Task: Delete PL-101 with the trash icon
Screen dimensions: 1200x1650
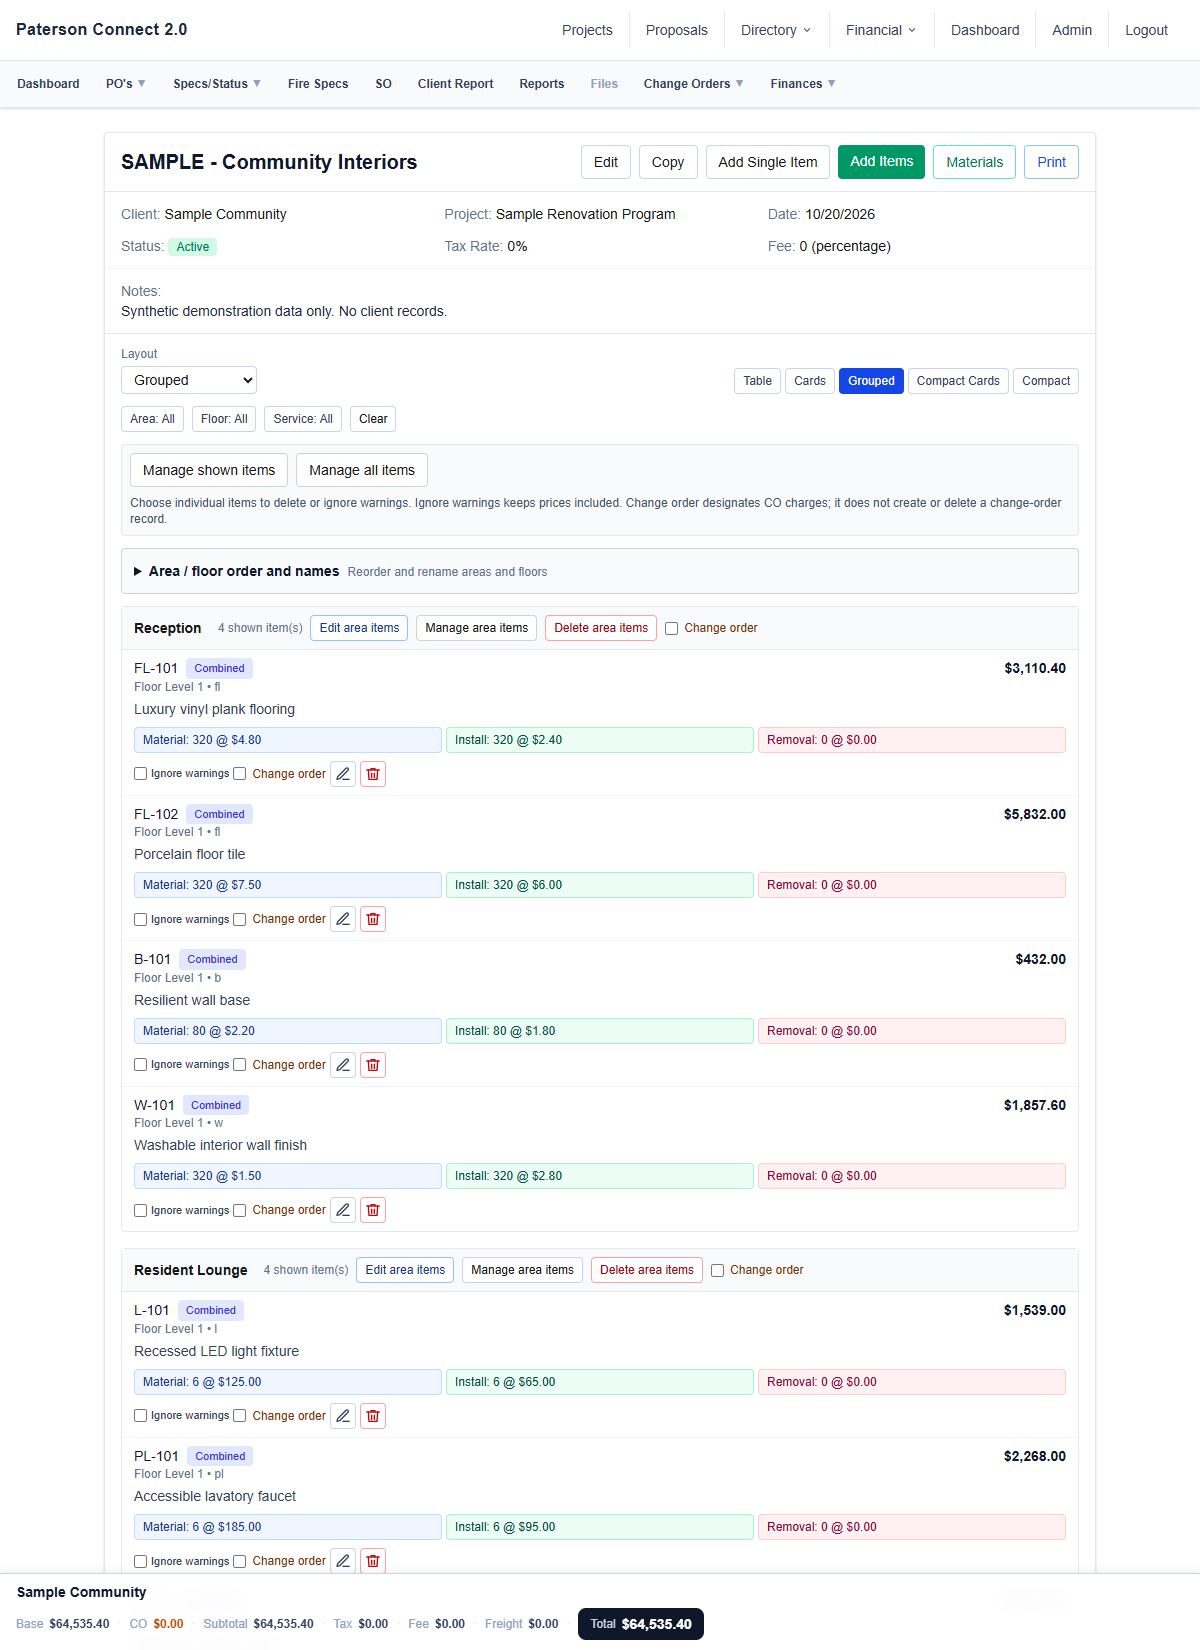Action: tap(373, 1561)
